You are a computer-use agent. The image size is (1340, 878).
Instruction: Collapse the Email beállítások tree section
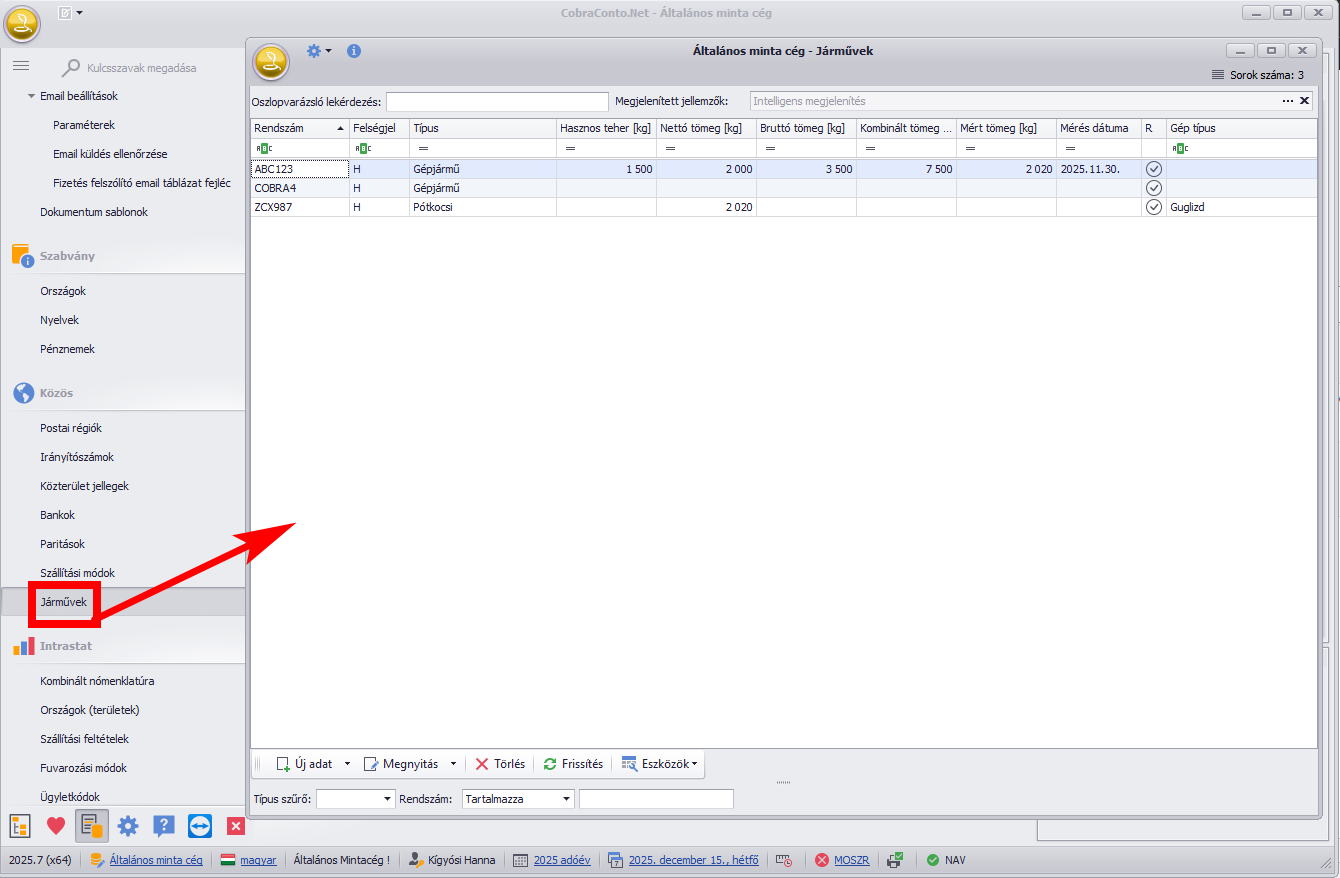coord(30,97)
